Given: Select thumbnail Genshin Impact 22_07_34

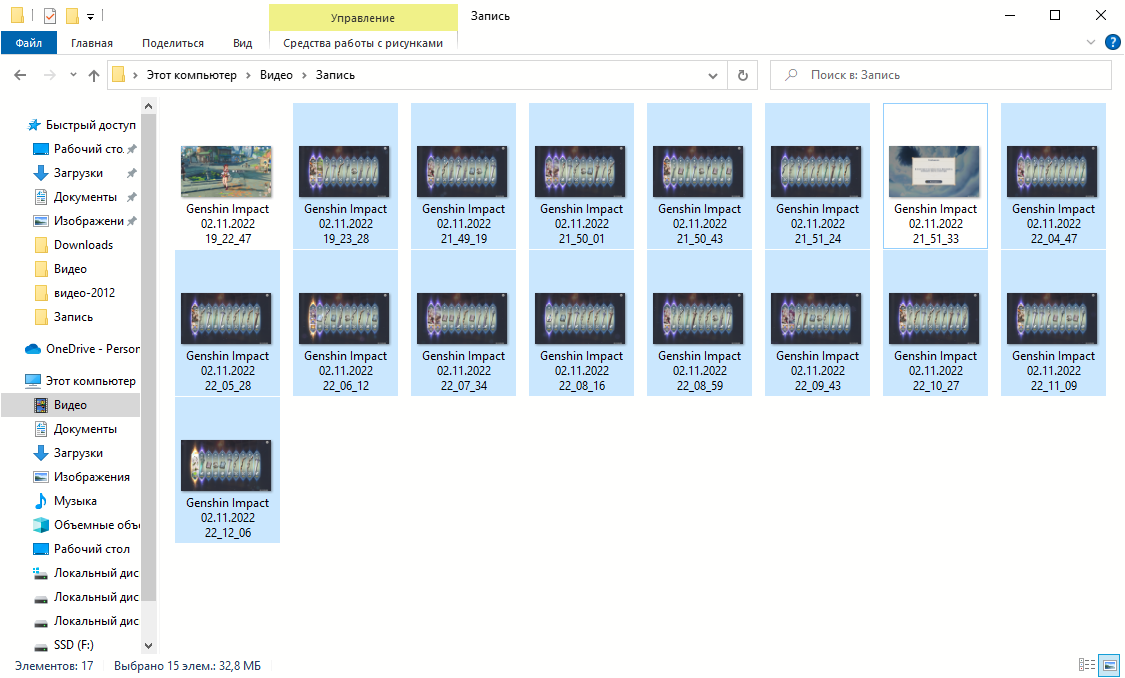Looking at the screenshot, I should point(463,323).
